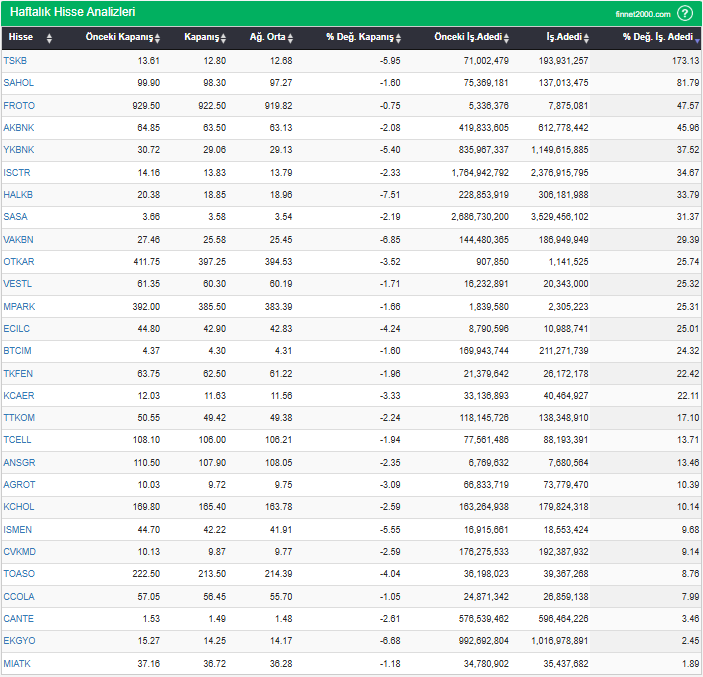This screenshot has height=677, width=703.
Task: Open TCELL stock link
Action: (17, 439)
